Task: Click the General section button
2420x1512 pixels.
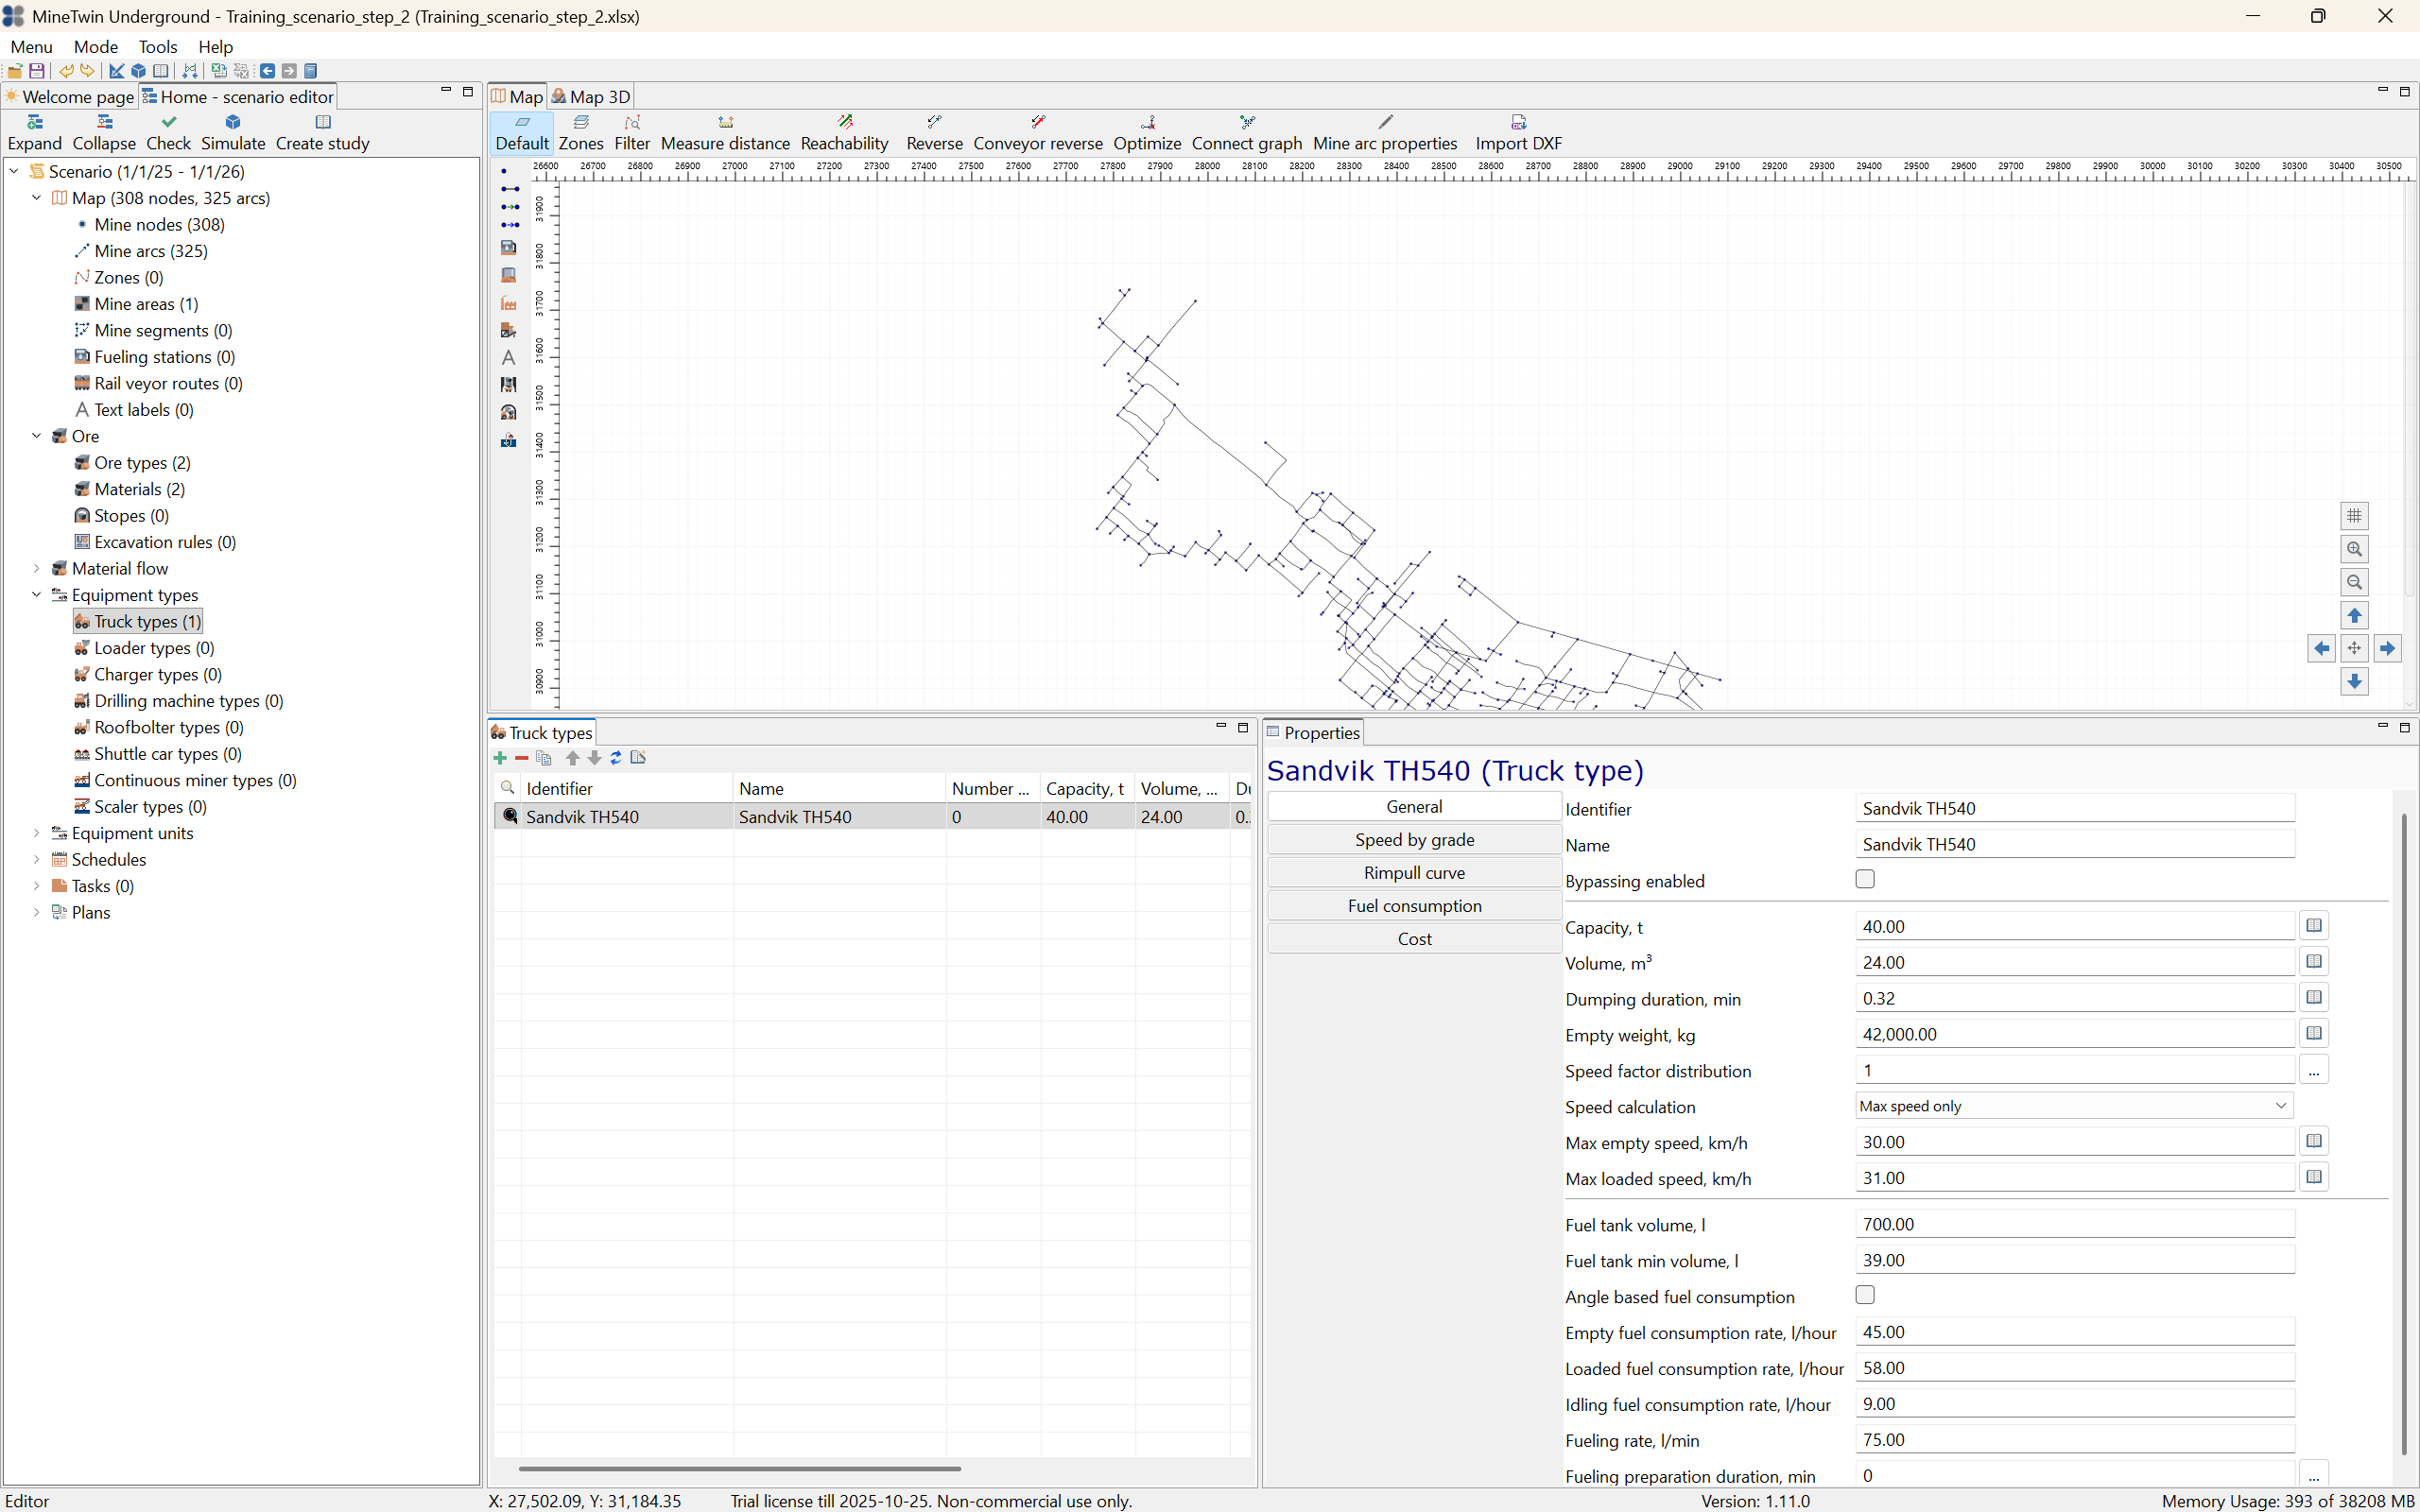Action: tap(1414, 807)
